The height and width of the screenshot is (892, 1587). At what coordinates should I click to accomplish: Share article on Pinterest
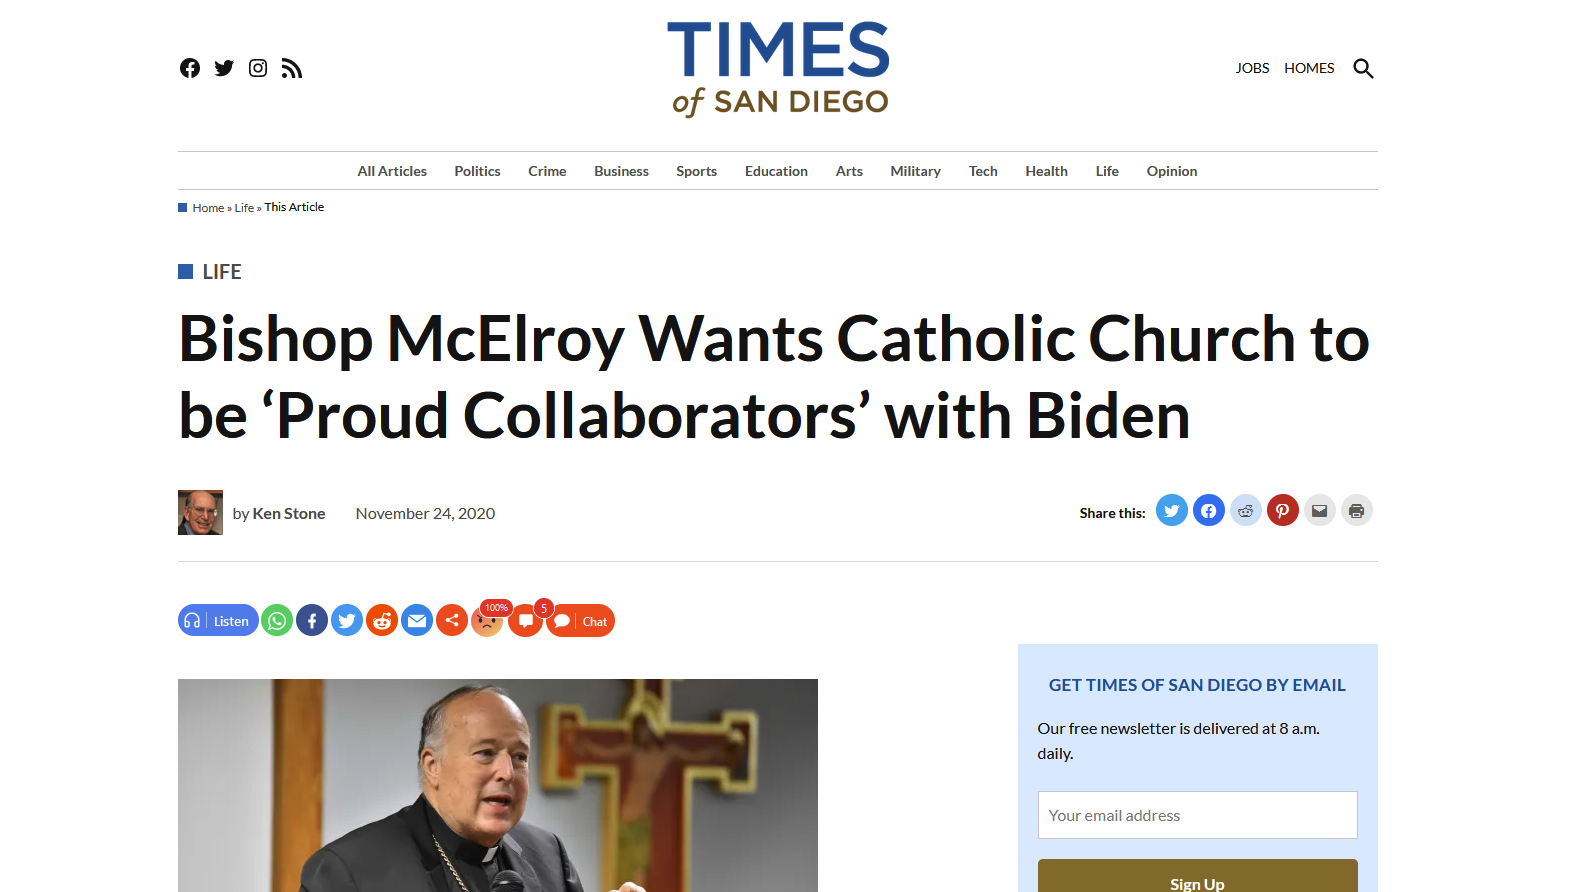click(1283, 511)
